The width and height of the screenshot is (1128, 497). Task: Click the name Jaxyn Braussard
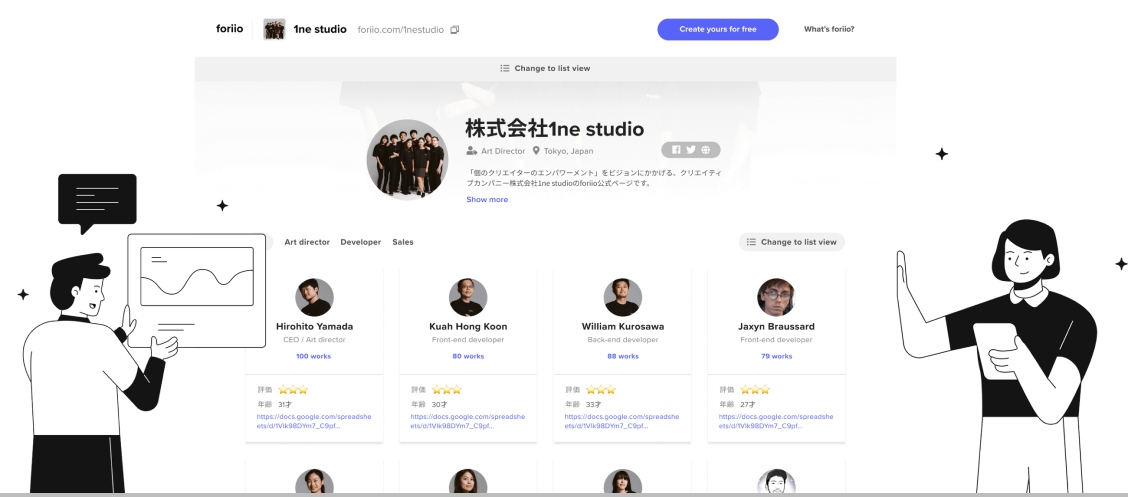coord(776,327)
